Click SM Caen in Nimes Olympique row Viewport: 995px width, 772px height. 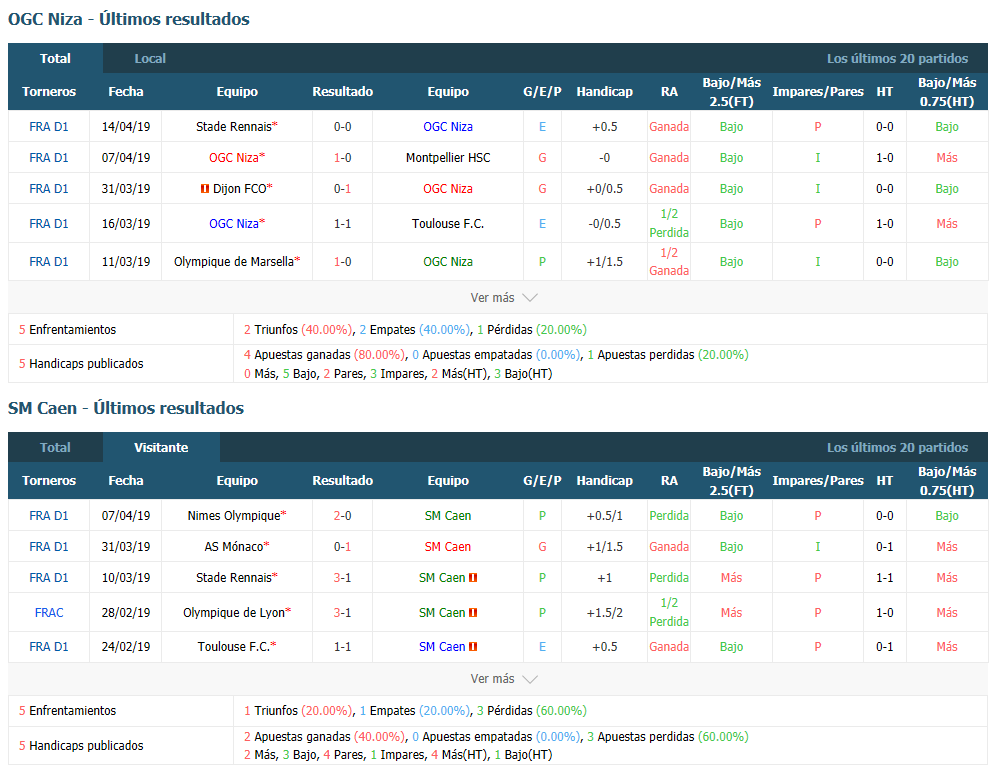pyautogui.click(x=448, y=516)
